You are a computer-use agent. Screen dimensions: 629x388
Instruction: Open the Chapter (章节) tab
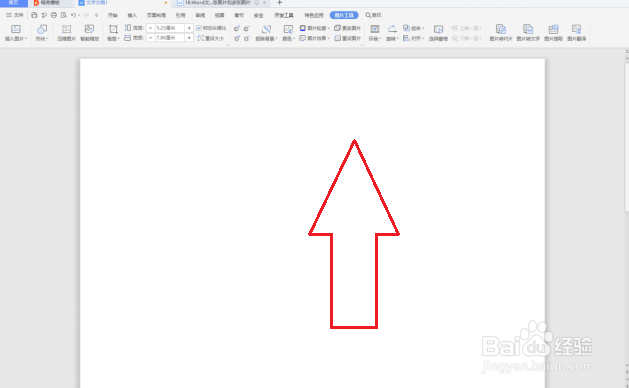[x=239, y=15]
